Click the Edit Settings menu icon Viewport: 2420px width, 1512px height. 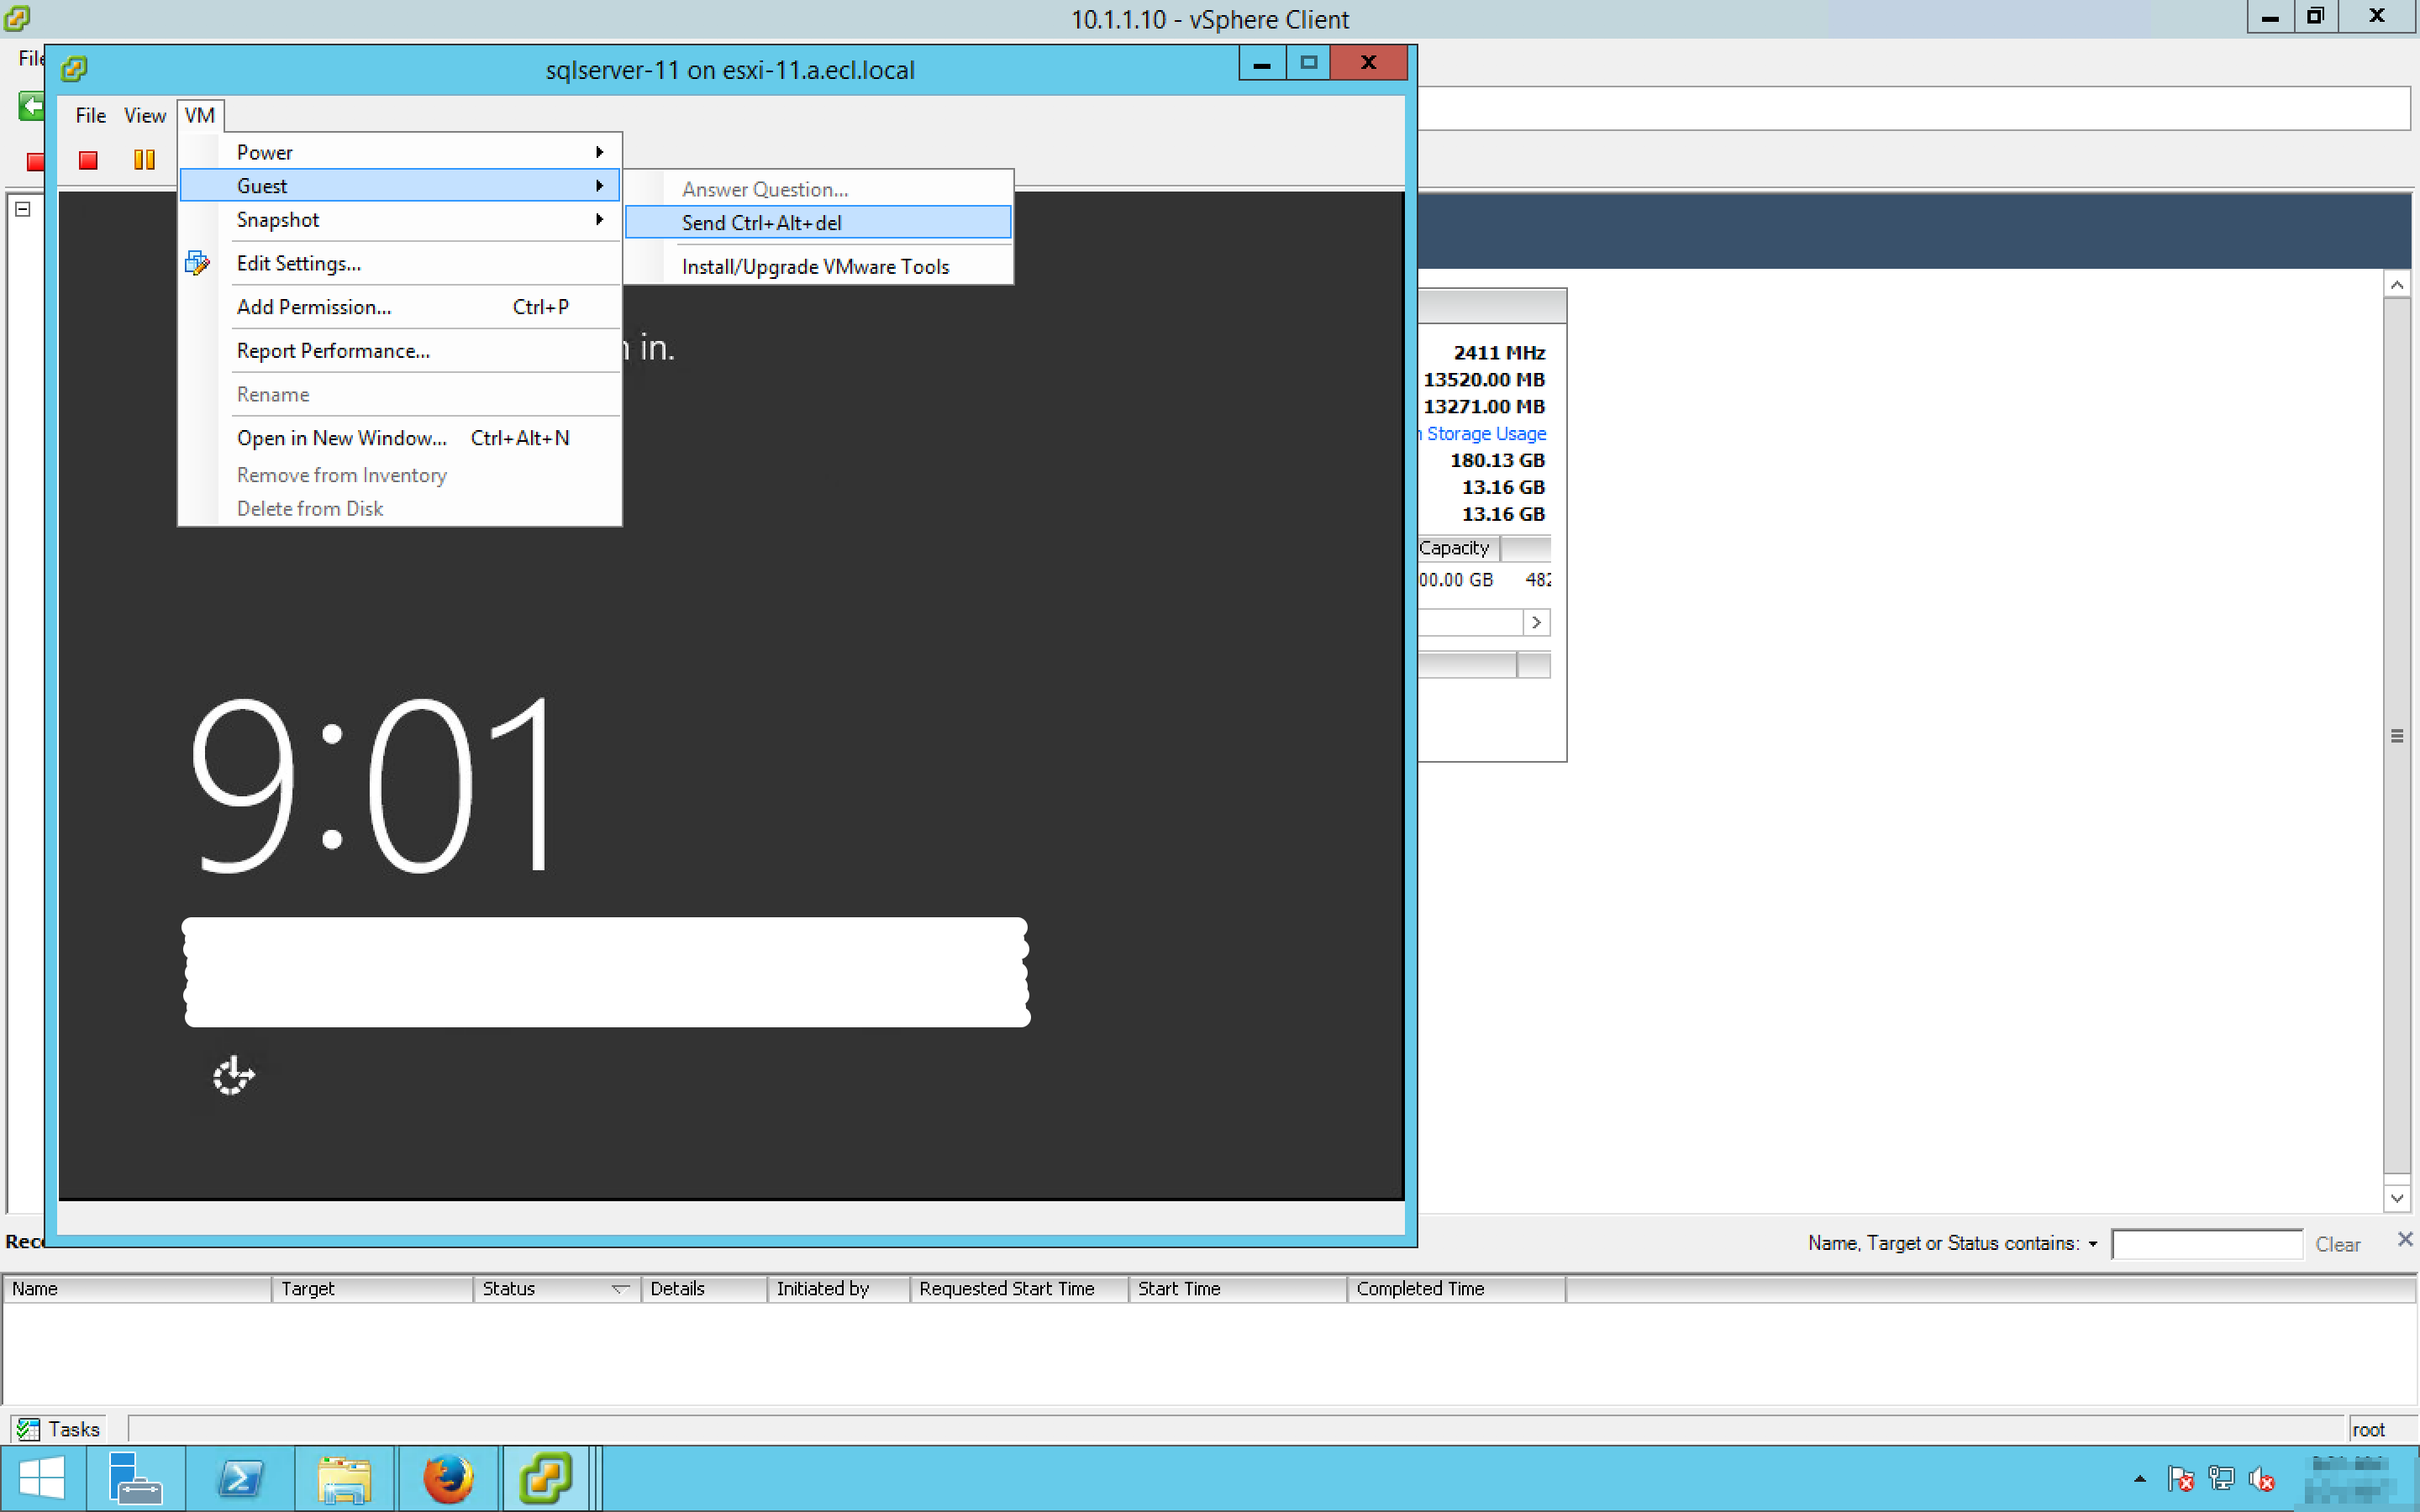[x=197, y=263]
